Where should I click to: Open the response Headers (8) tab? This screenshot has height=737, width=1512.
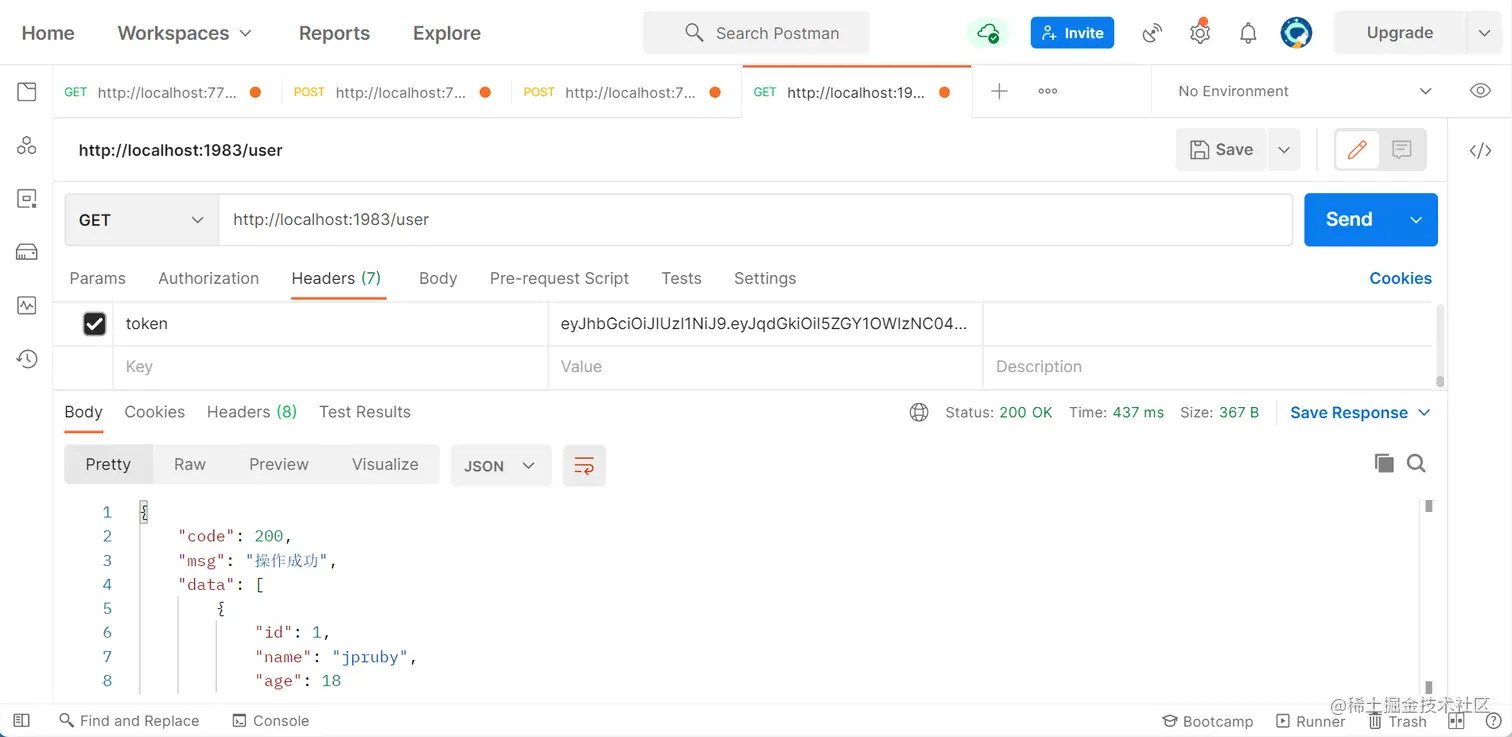coord(252,412)
